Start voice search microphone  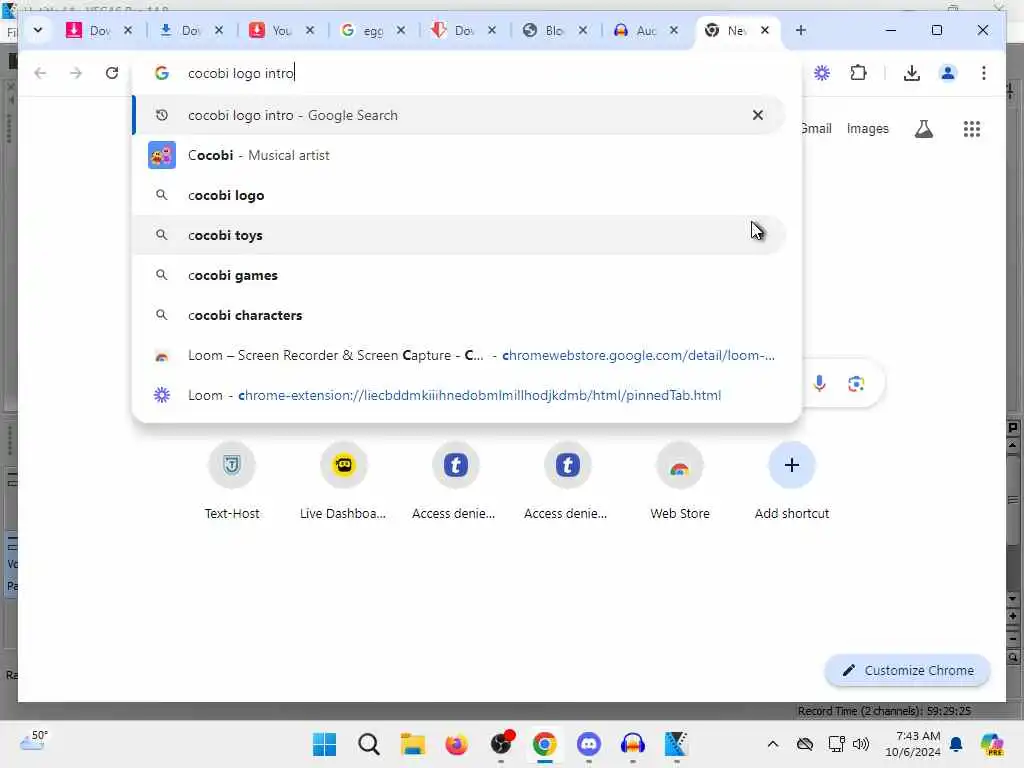point(820,383)
